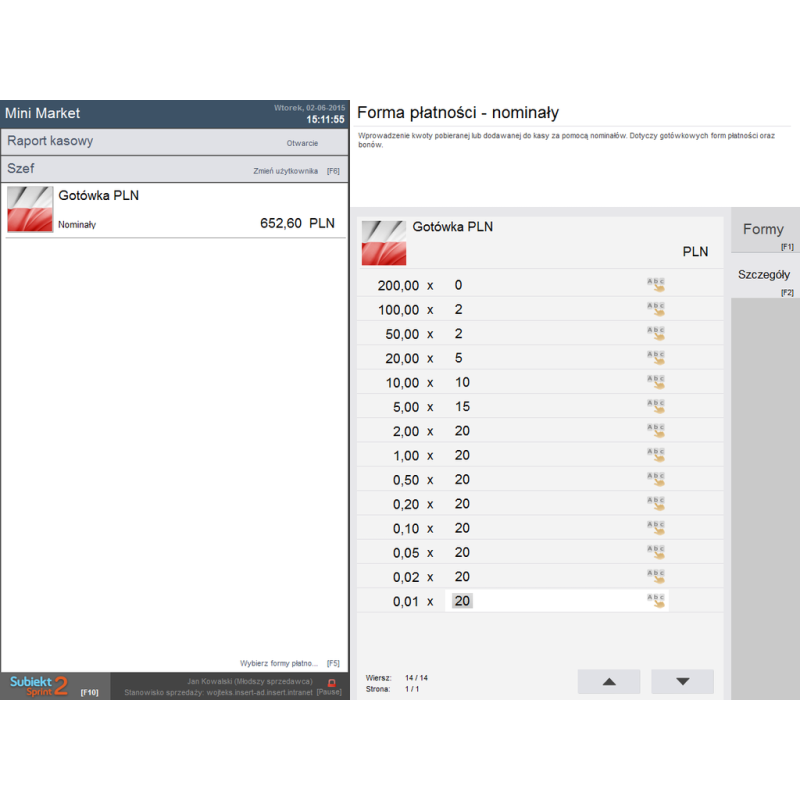This screenshot has width=800, height=800.
Task: Click keyboard icon in 0,50 denomination row
Action: [656, 479]
